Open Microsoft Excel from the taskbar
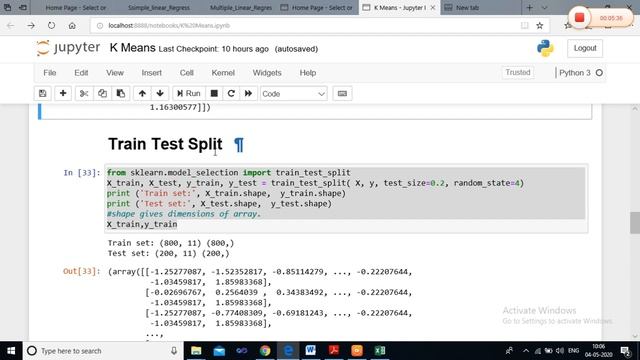 (380, 351)
